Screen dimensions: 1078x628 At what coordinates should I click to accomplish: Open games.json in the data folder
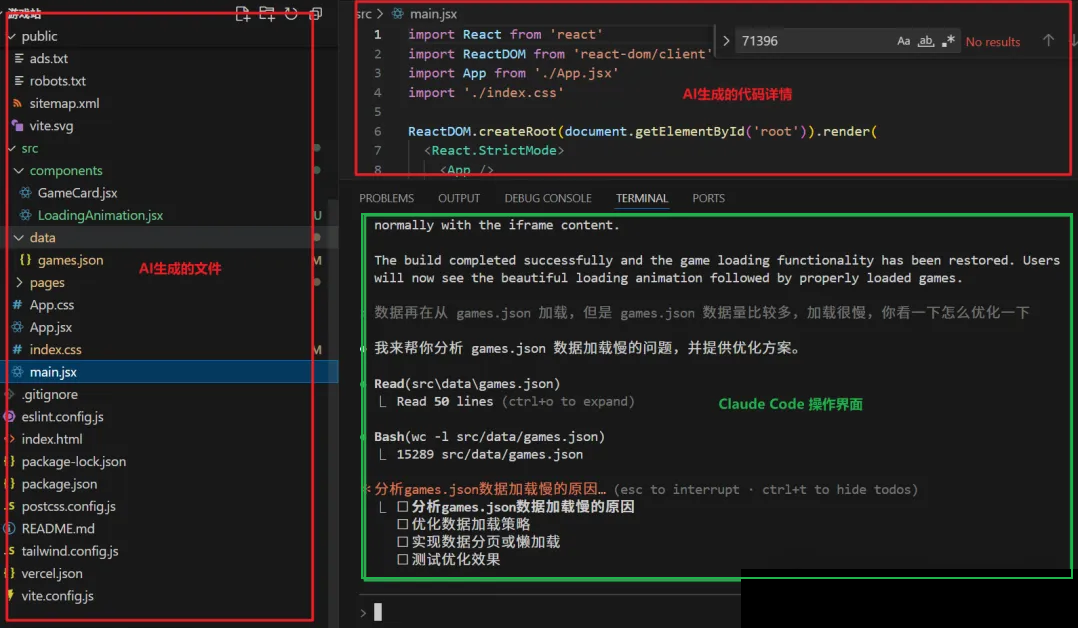[x=70, y=260]
